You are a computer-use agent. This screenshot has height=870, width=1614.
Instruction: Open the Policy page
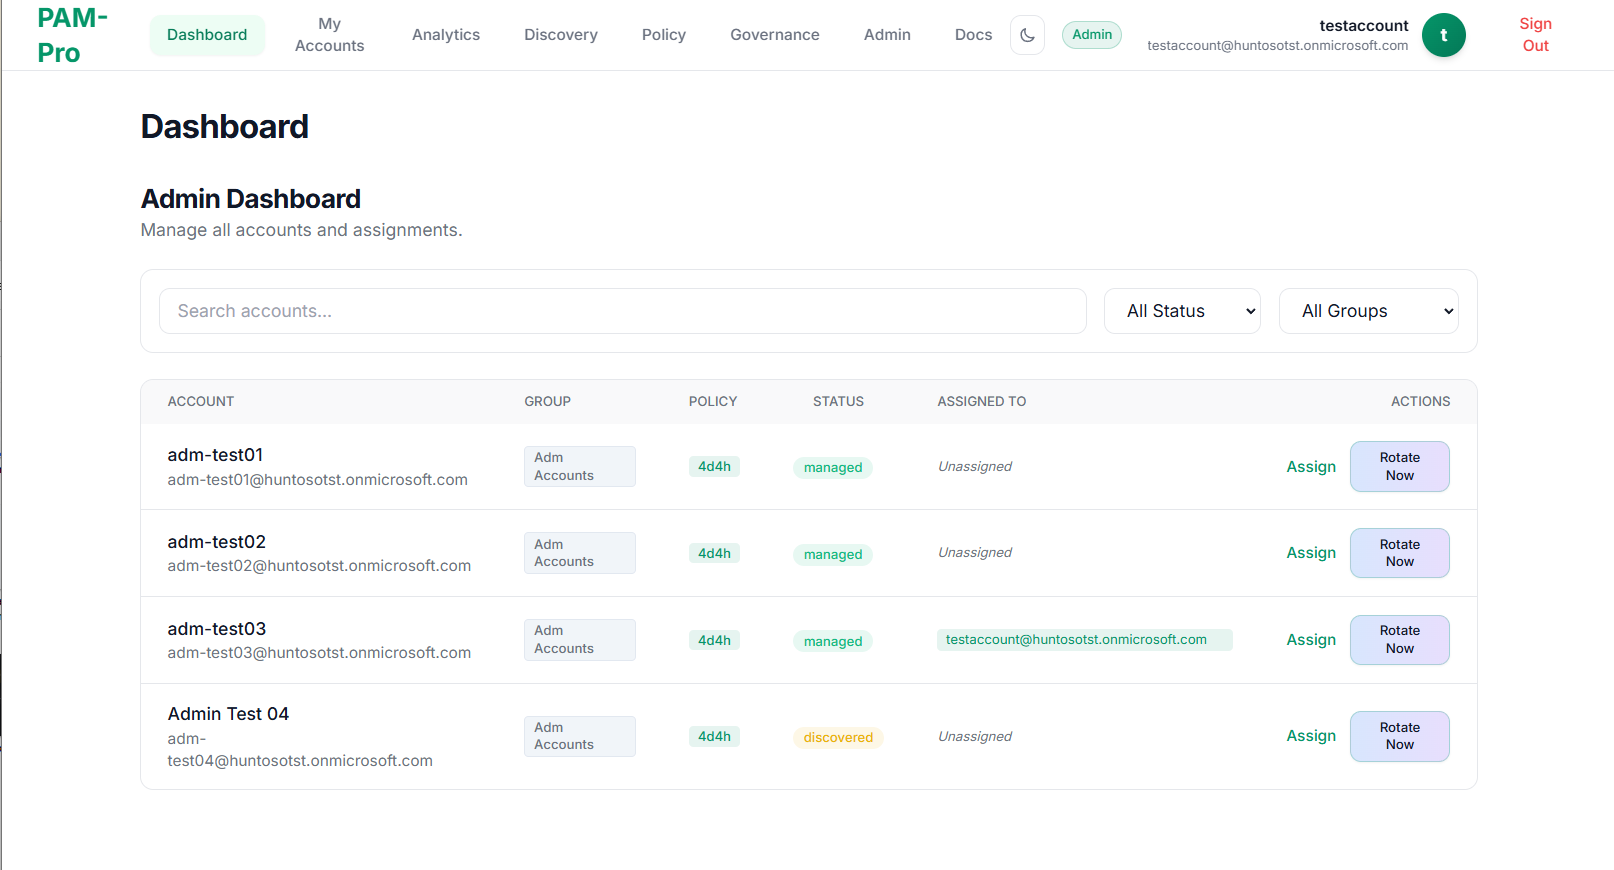point(664,35)
